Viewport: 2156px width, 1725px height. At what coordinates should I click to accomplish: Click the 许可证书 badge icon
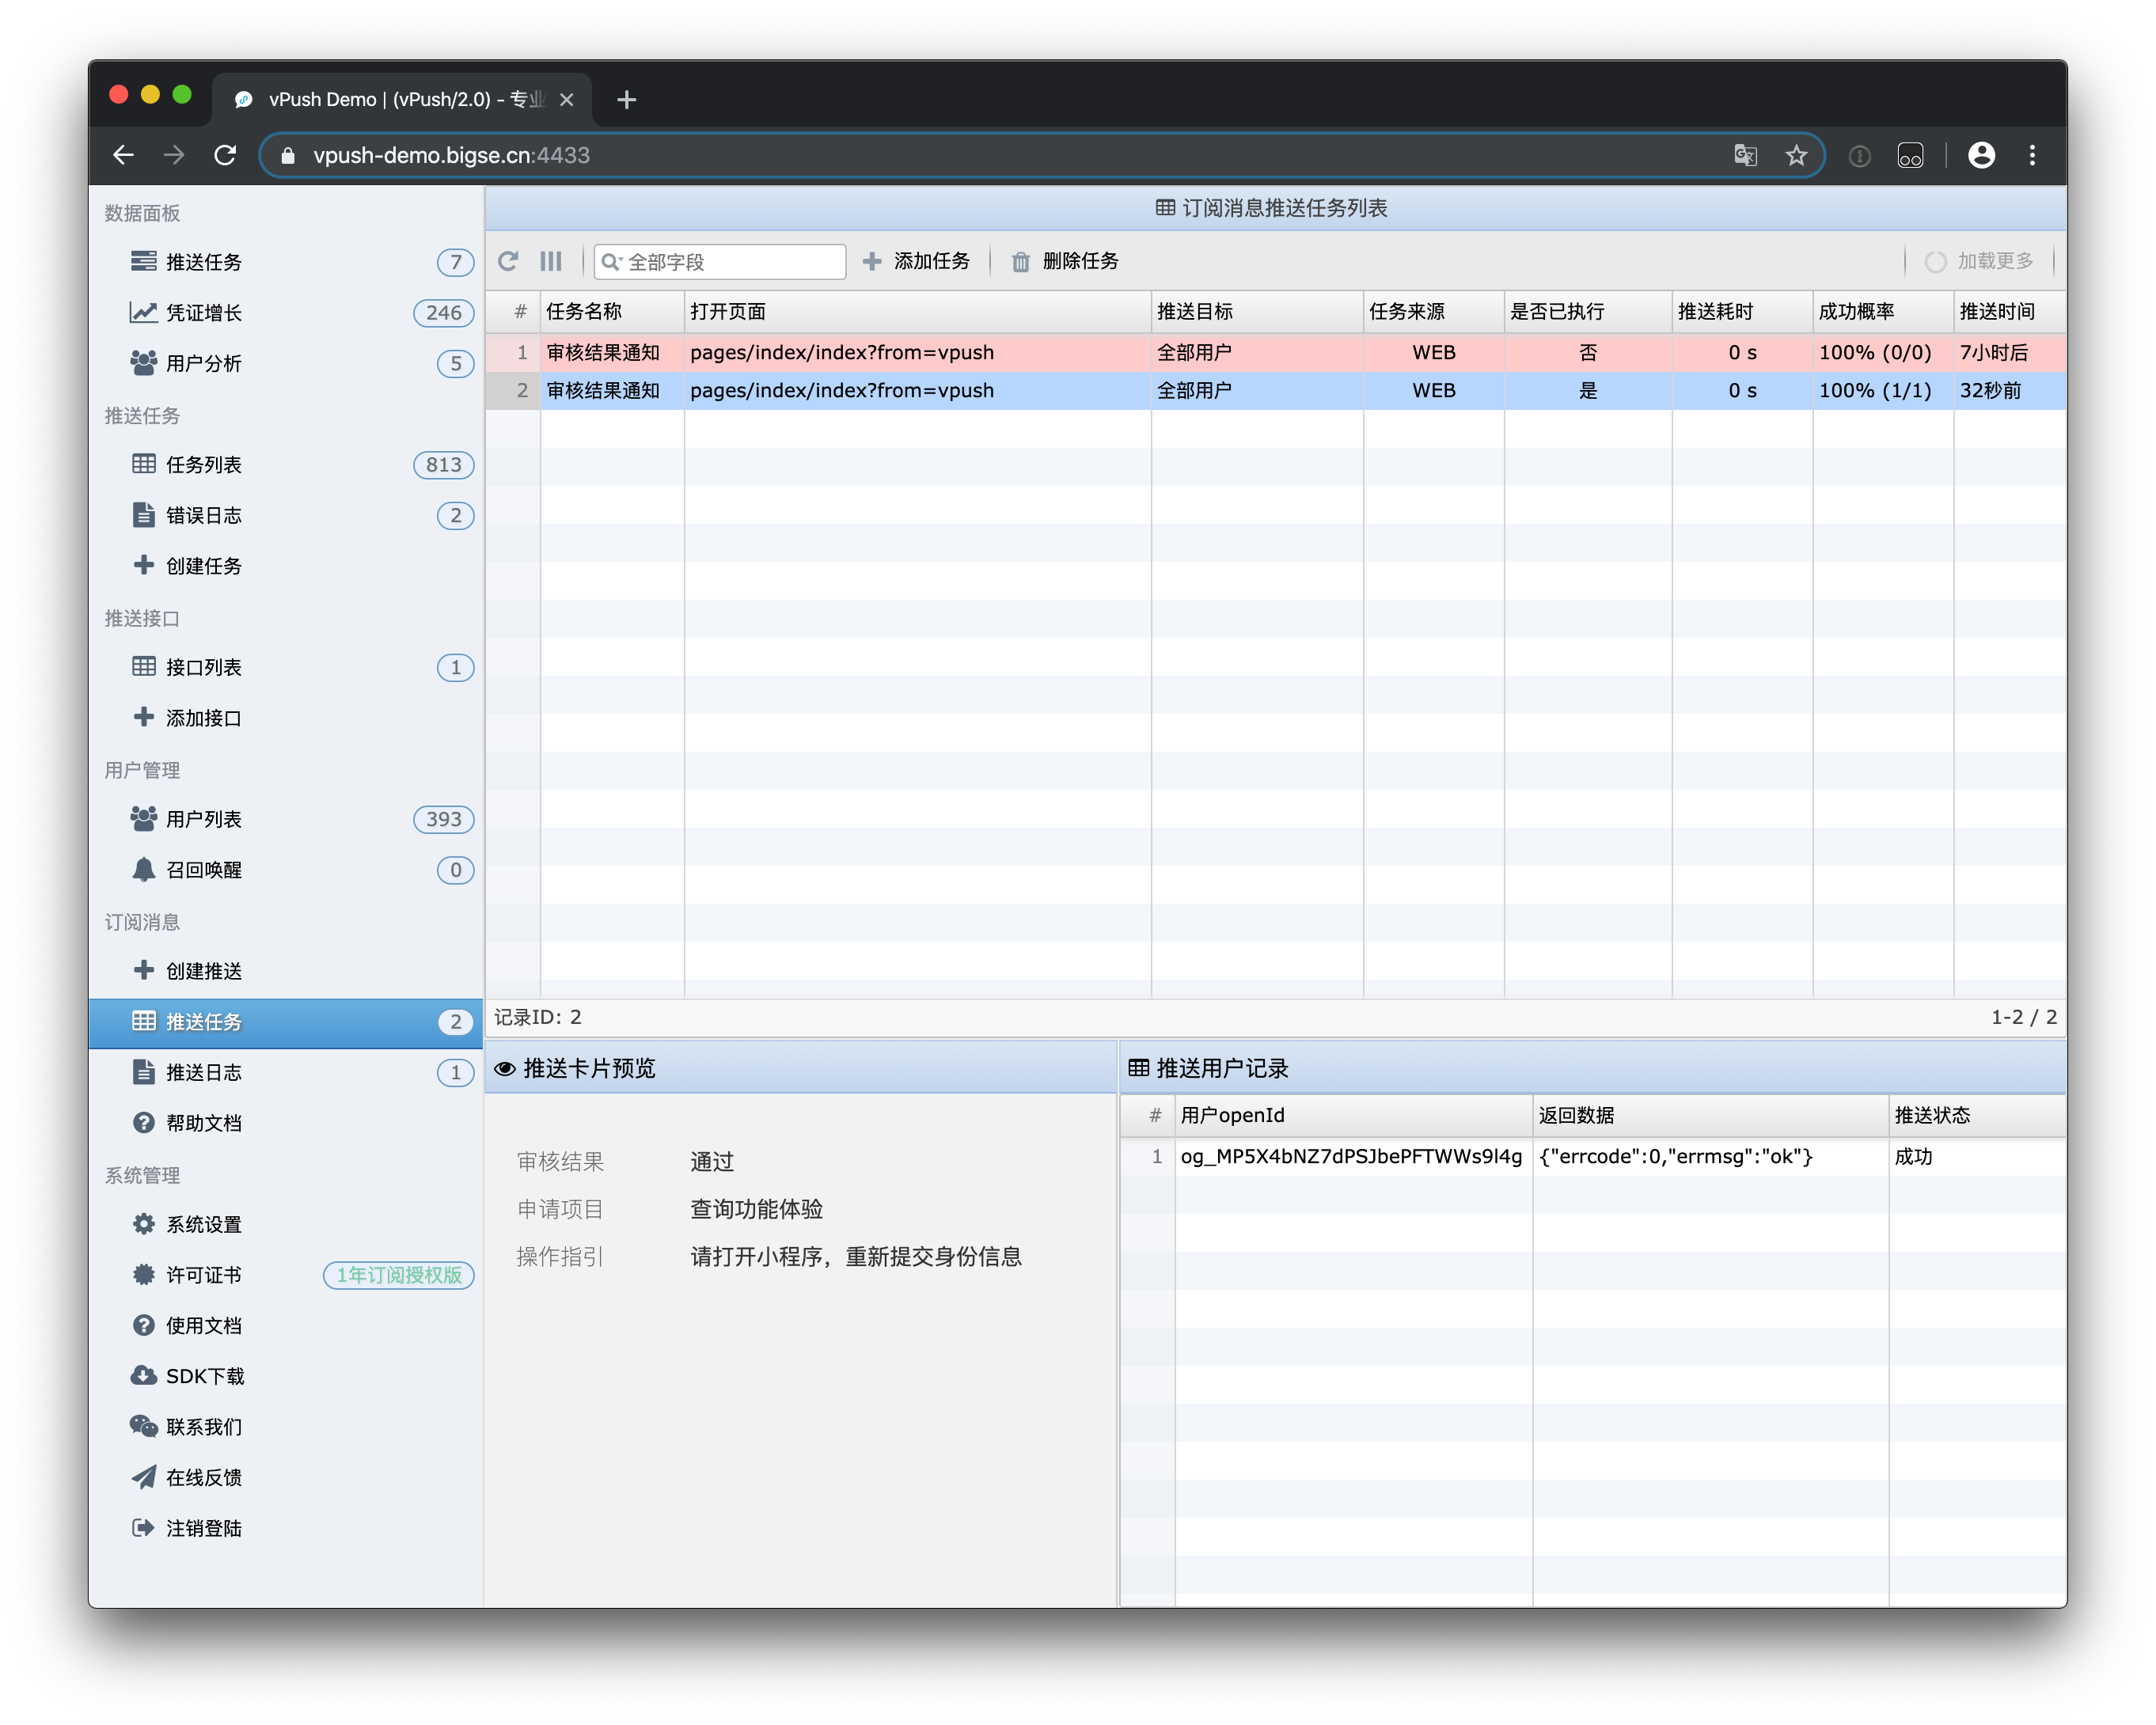click(x=144, y=1275)
